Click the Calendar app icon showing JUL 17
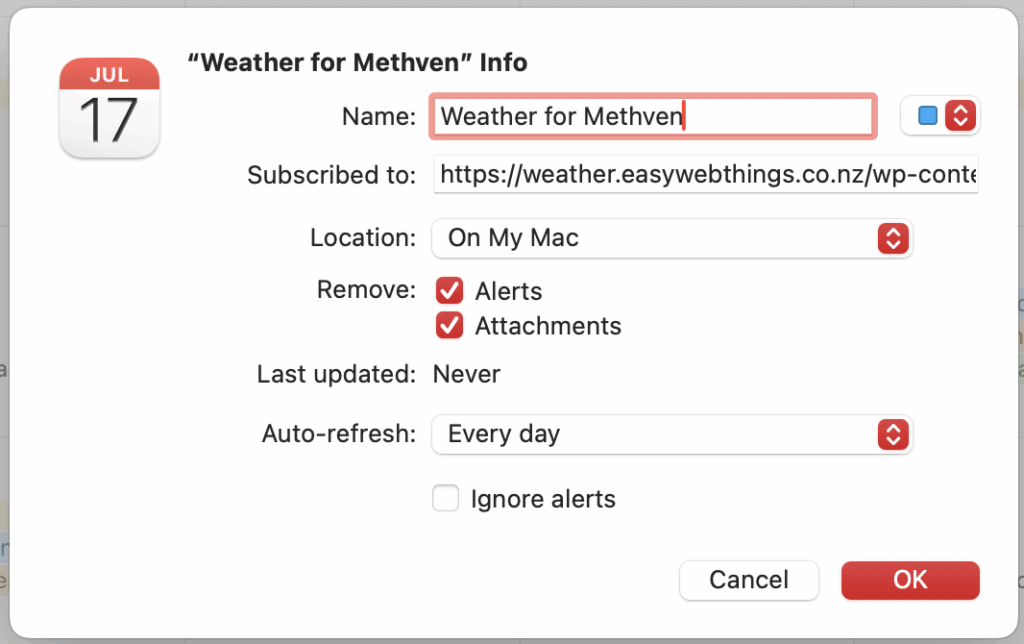 click(x=109, y=108)
